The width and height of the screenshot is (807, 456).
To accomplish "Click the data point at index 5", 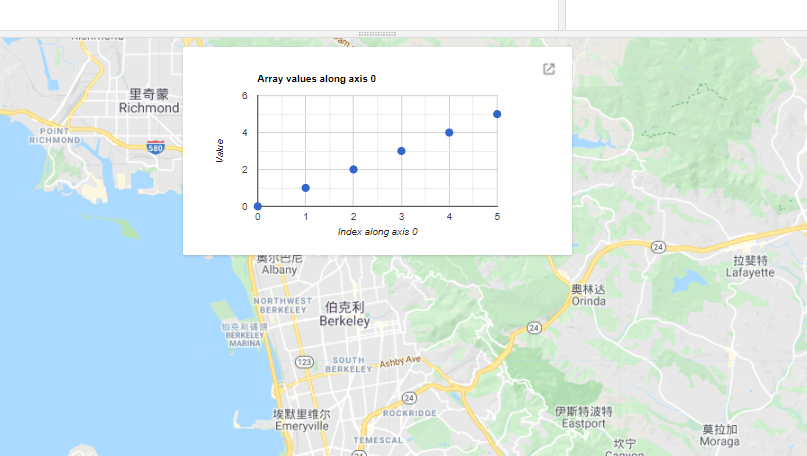I will [x=497, y=114].
